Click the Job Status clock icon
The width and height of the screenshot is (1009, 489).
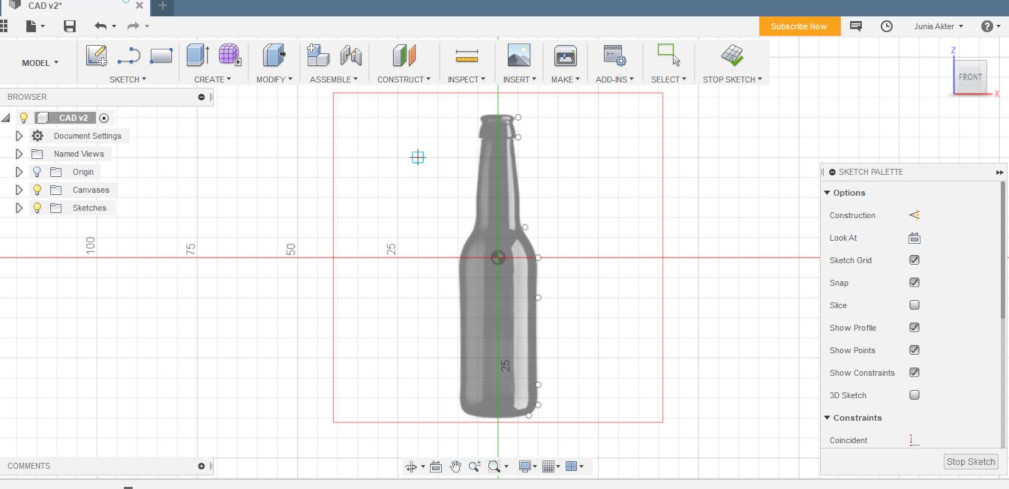coord(886,26)
